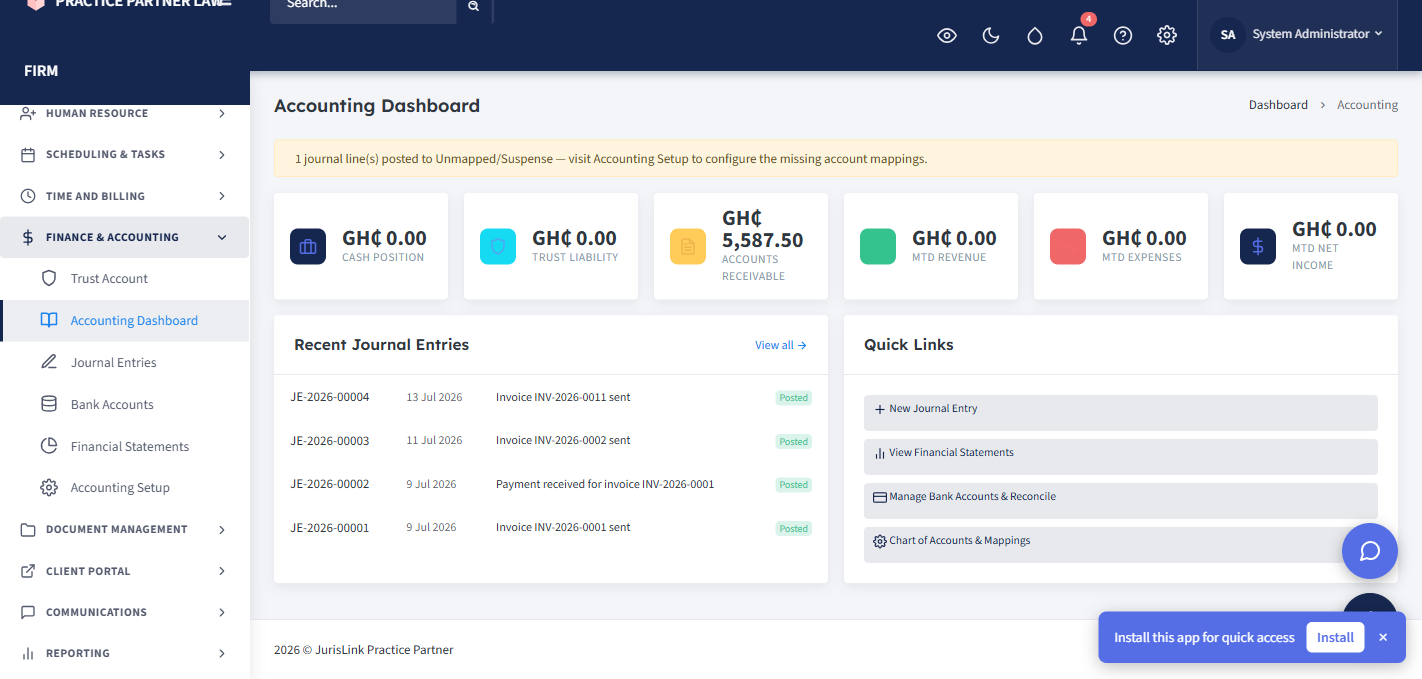
Task: Click the Accounting Setup gear icon
Action: tap(48, 488)
